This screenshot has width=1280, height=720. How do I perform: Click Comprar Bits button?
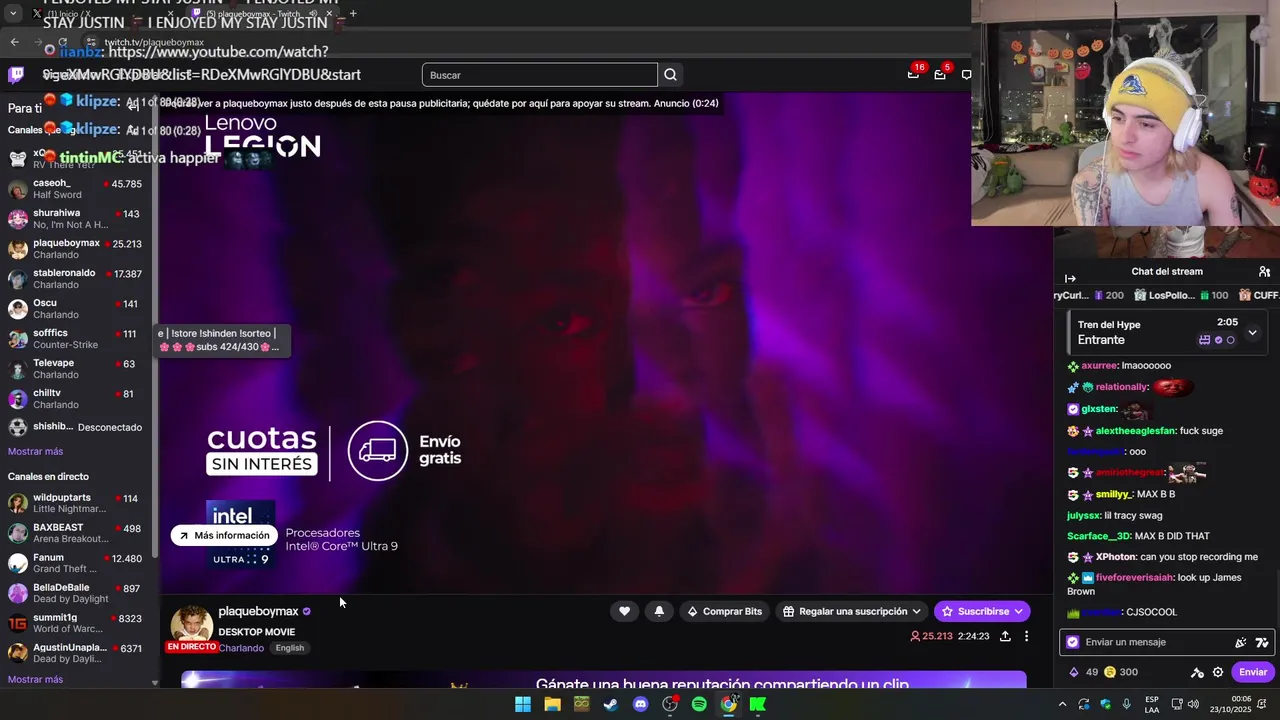724,611
